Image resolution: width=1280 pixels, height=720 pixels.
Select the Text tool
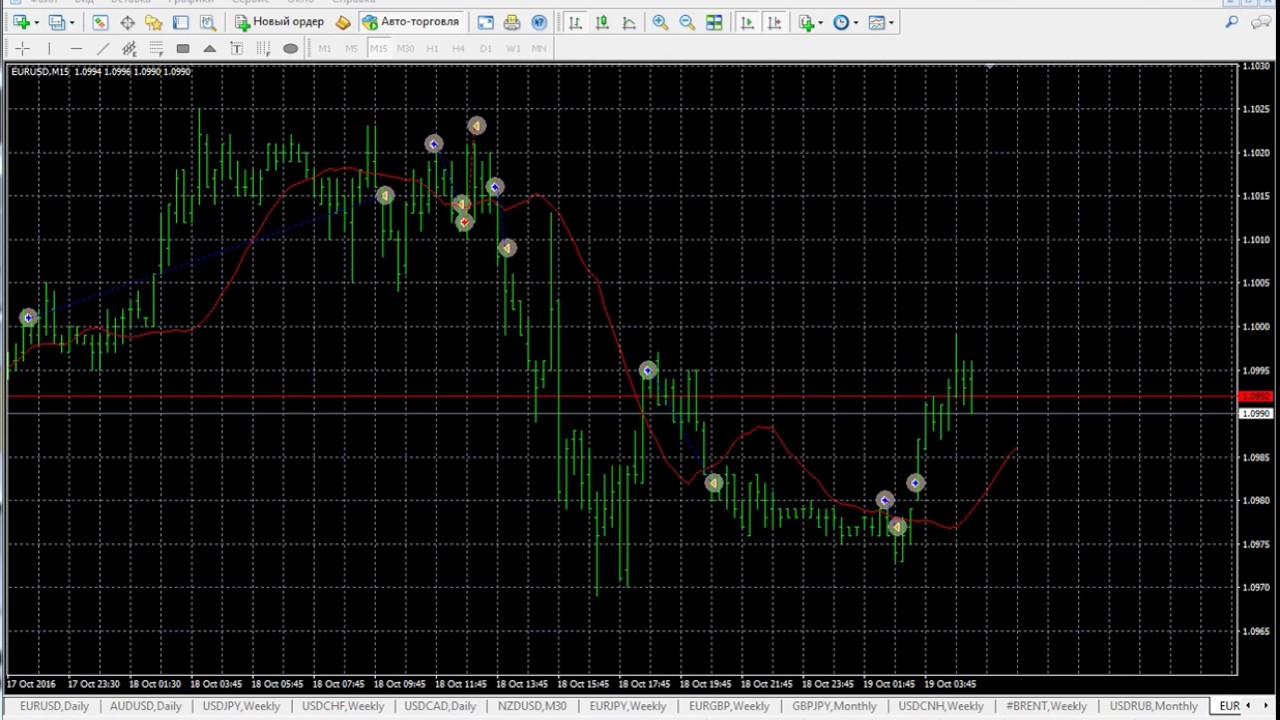tap(237, 48)
